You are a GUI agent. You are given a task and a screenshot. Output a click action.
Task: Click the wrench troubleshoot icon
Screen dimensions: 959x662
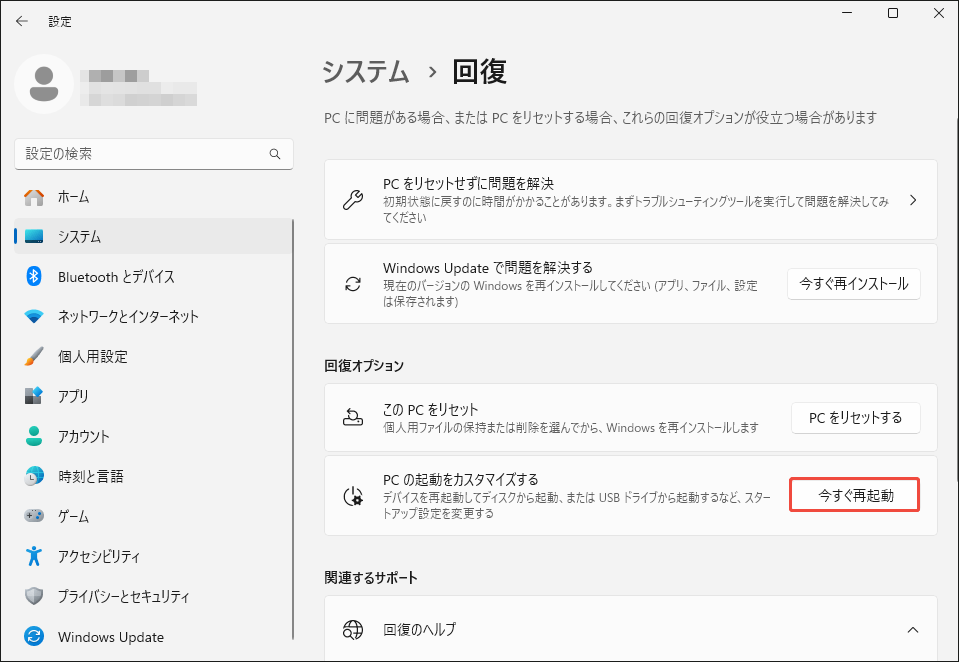[x=353, y=200]
